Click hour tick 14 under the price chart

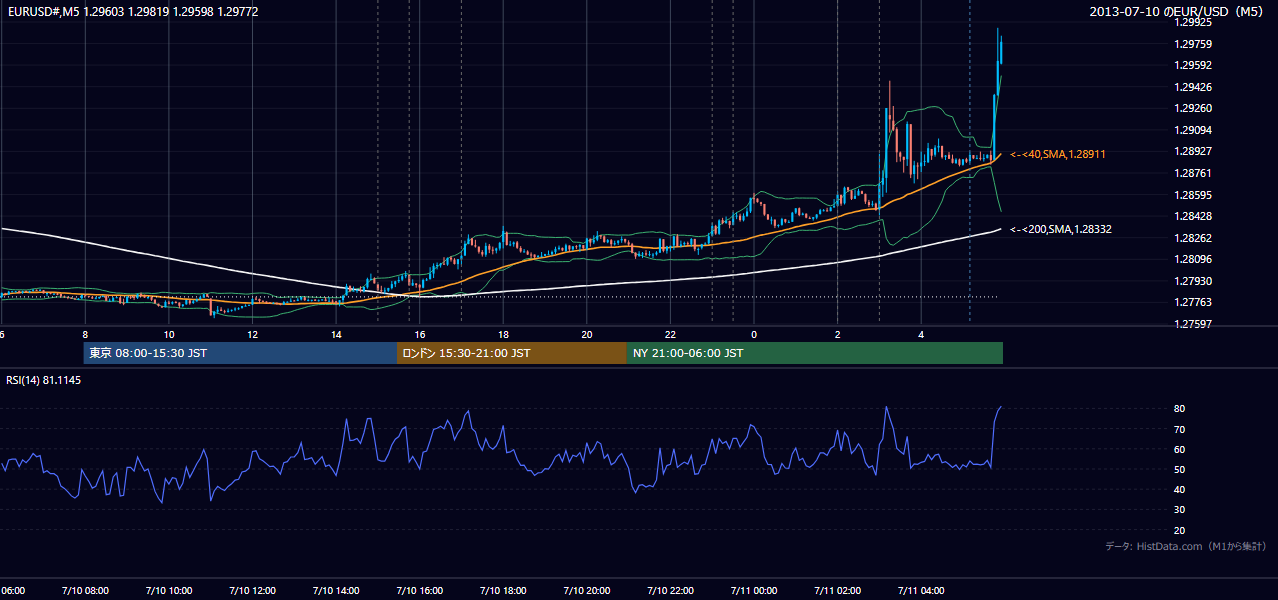pyautogui.click(x=336, y=334)
